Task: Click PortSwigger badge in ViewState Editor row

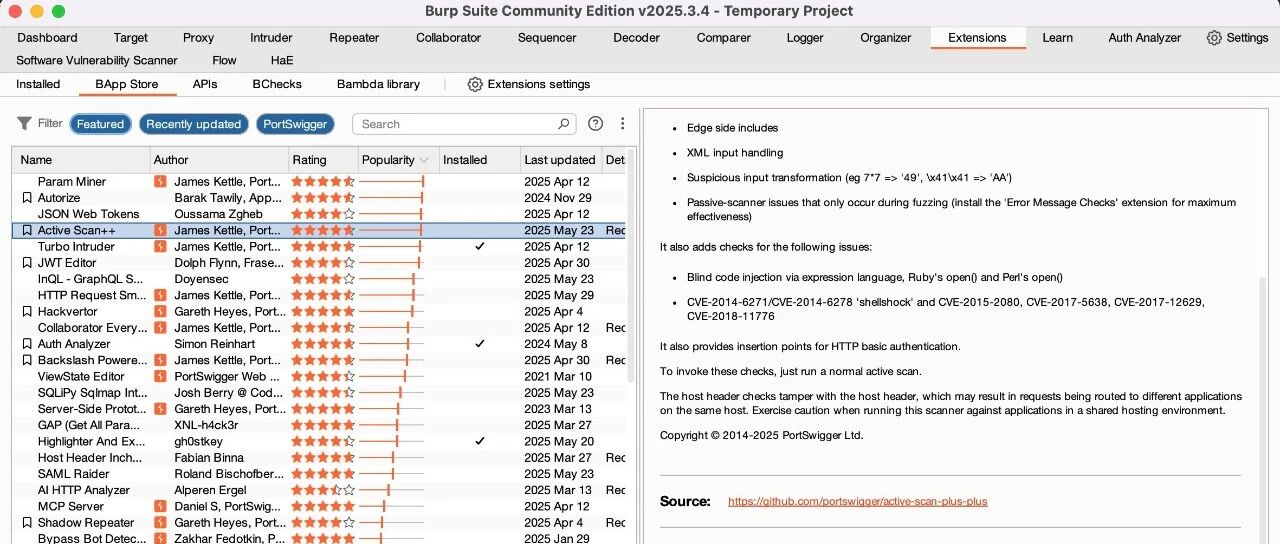Action: coord(160,376)
